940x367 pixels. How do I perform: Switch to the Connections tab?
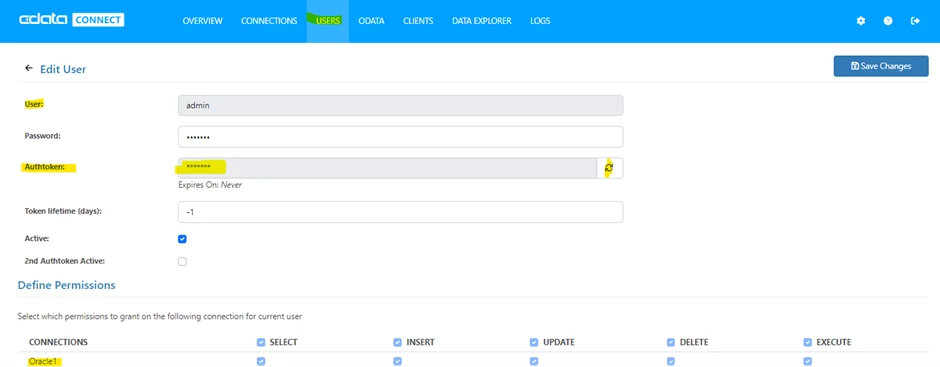pyautogui.click(x=269, y=21)
